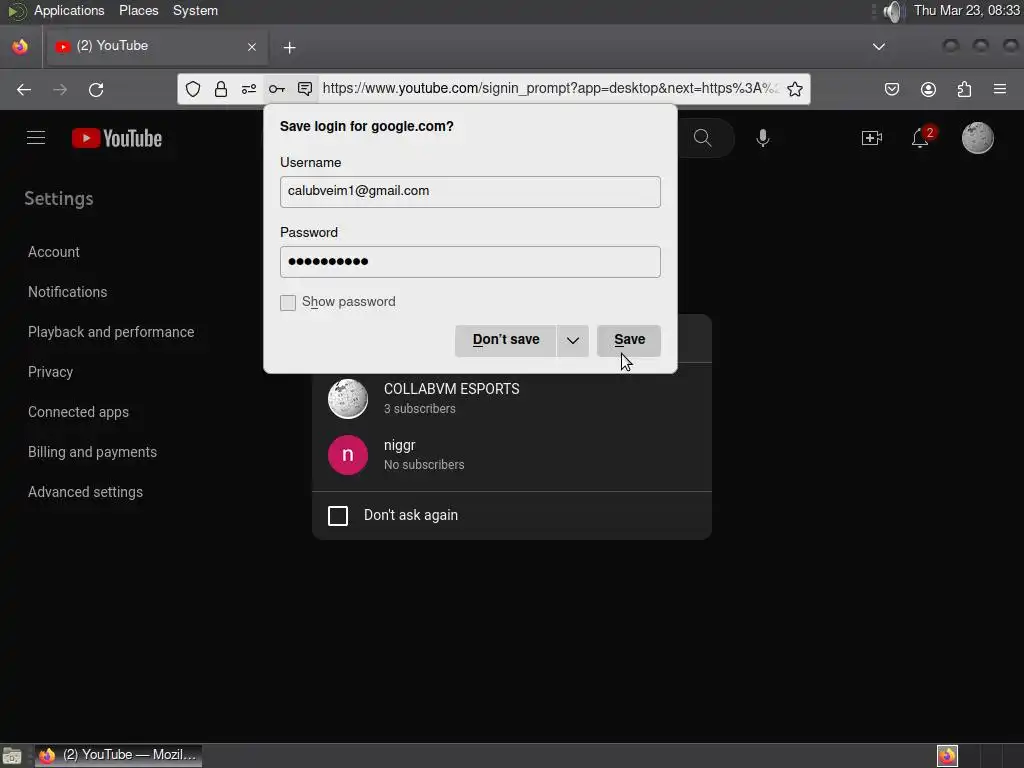The height and width of the screenshot is (768, 1024).
Task: Tick the Show password checkbox
Action: pyautogui.click(x=288, y=302)
